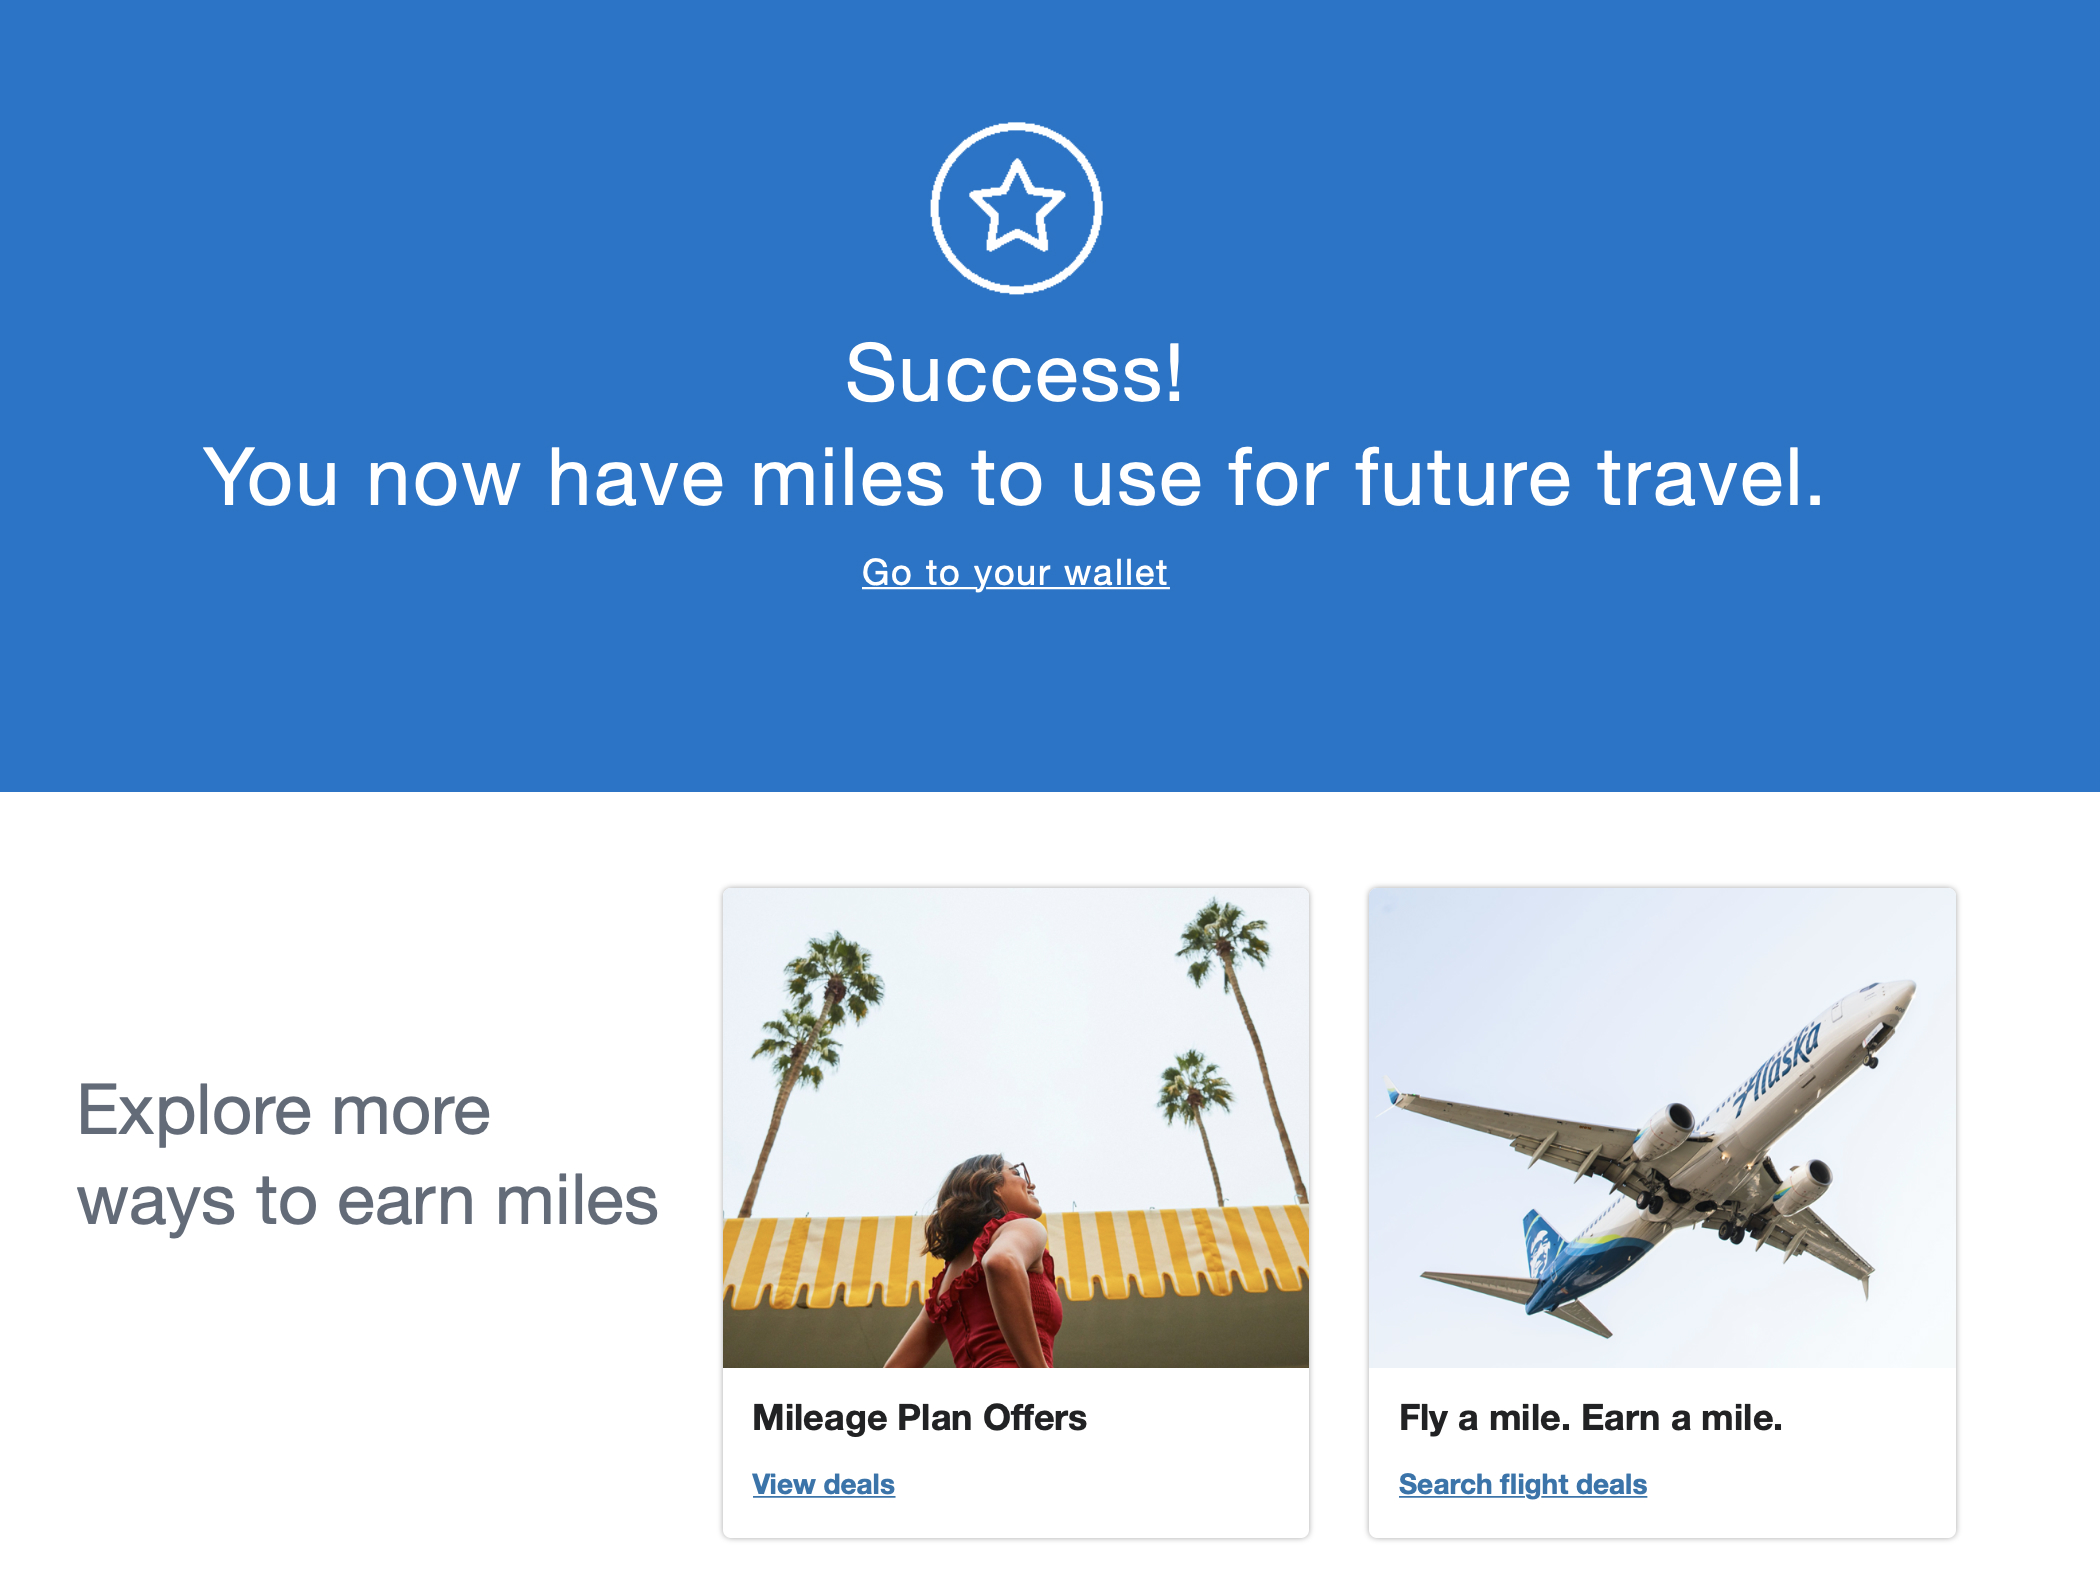Click the woman in the red dress photo
The image size is (2100, 1588).
(x=990, y=1265)
